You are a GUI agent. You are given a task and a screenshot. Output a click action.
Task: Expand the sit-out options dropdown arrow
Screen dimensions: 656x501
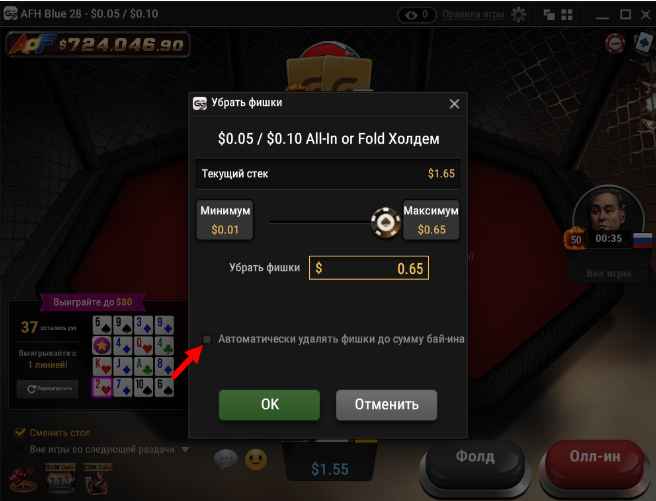(185, 450)
